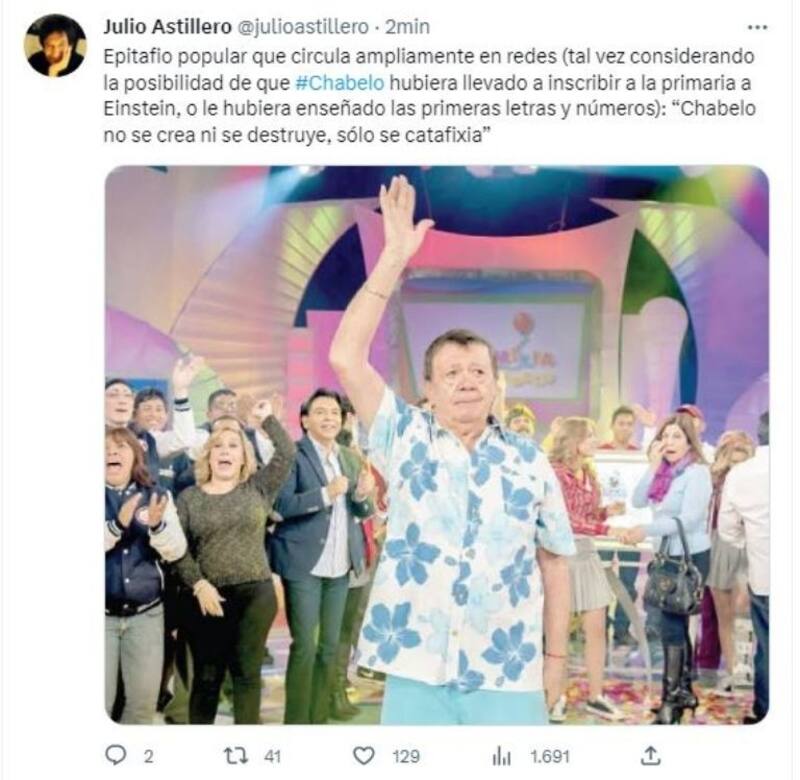This screenshot has width=800, height=780.
Task: Retweet using the arrows icon
Action: click(236, 756)
